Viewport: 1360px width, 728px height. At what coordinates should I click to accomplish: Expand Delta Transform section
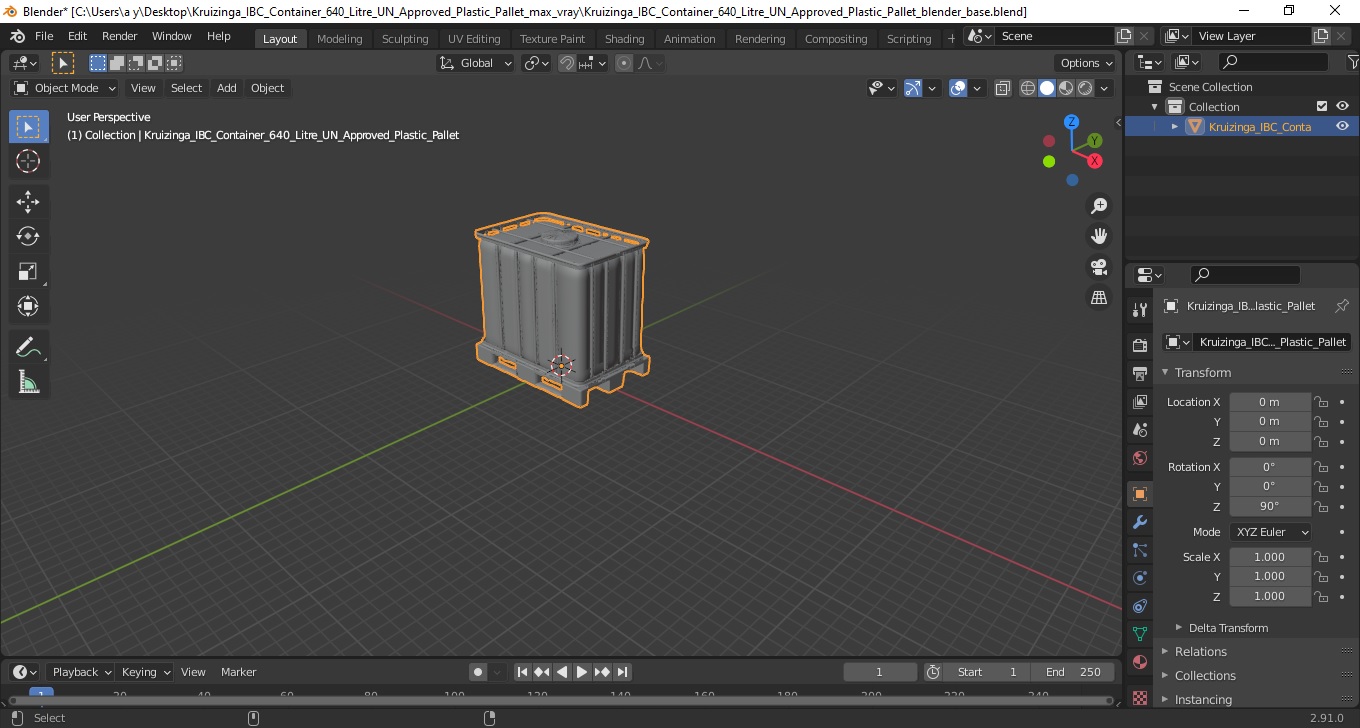[1228, 628]
